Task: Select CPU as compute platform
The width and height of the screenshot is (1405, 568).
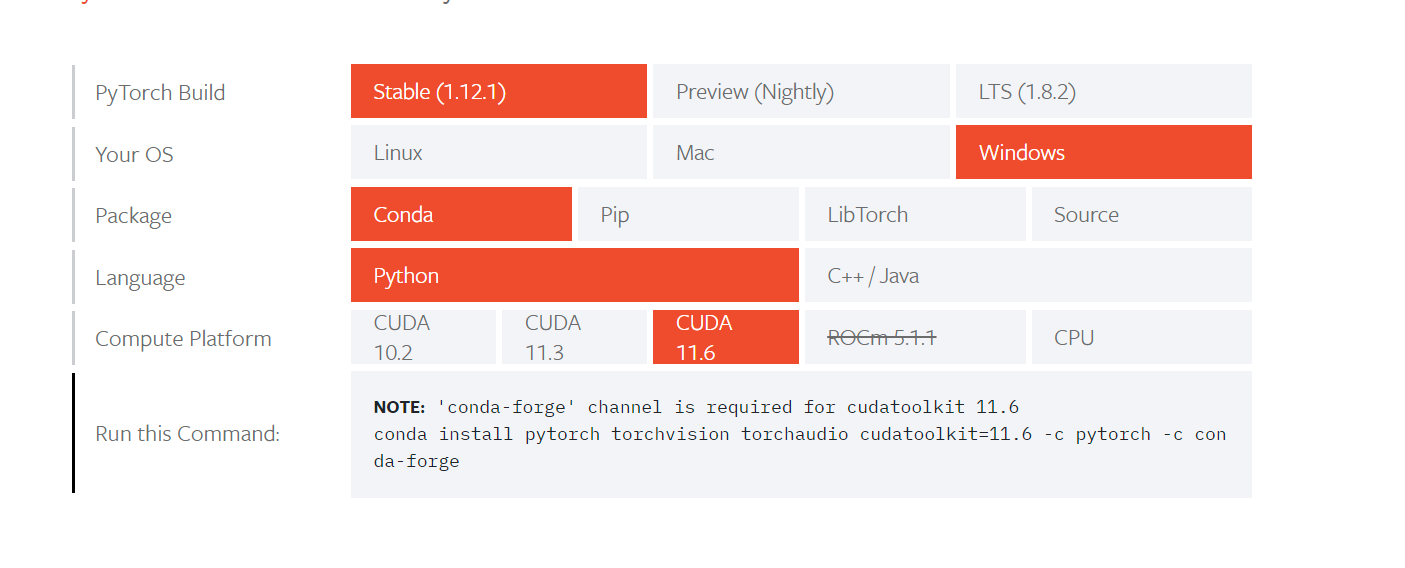Action: click(1142, 337)
